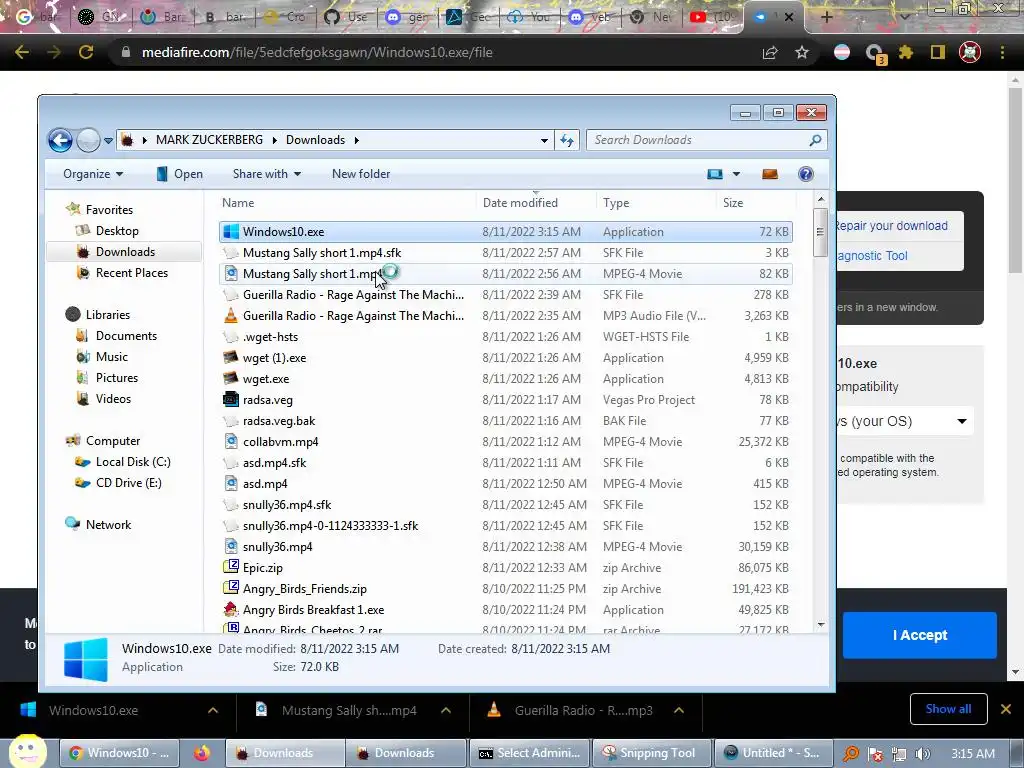
Task: Click the Open button in Explorer toolbar
Action: coord(180,174)
